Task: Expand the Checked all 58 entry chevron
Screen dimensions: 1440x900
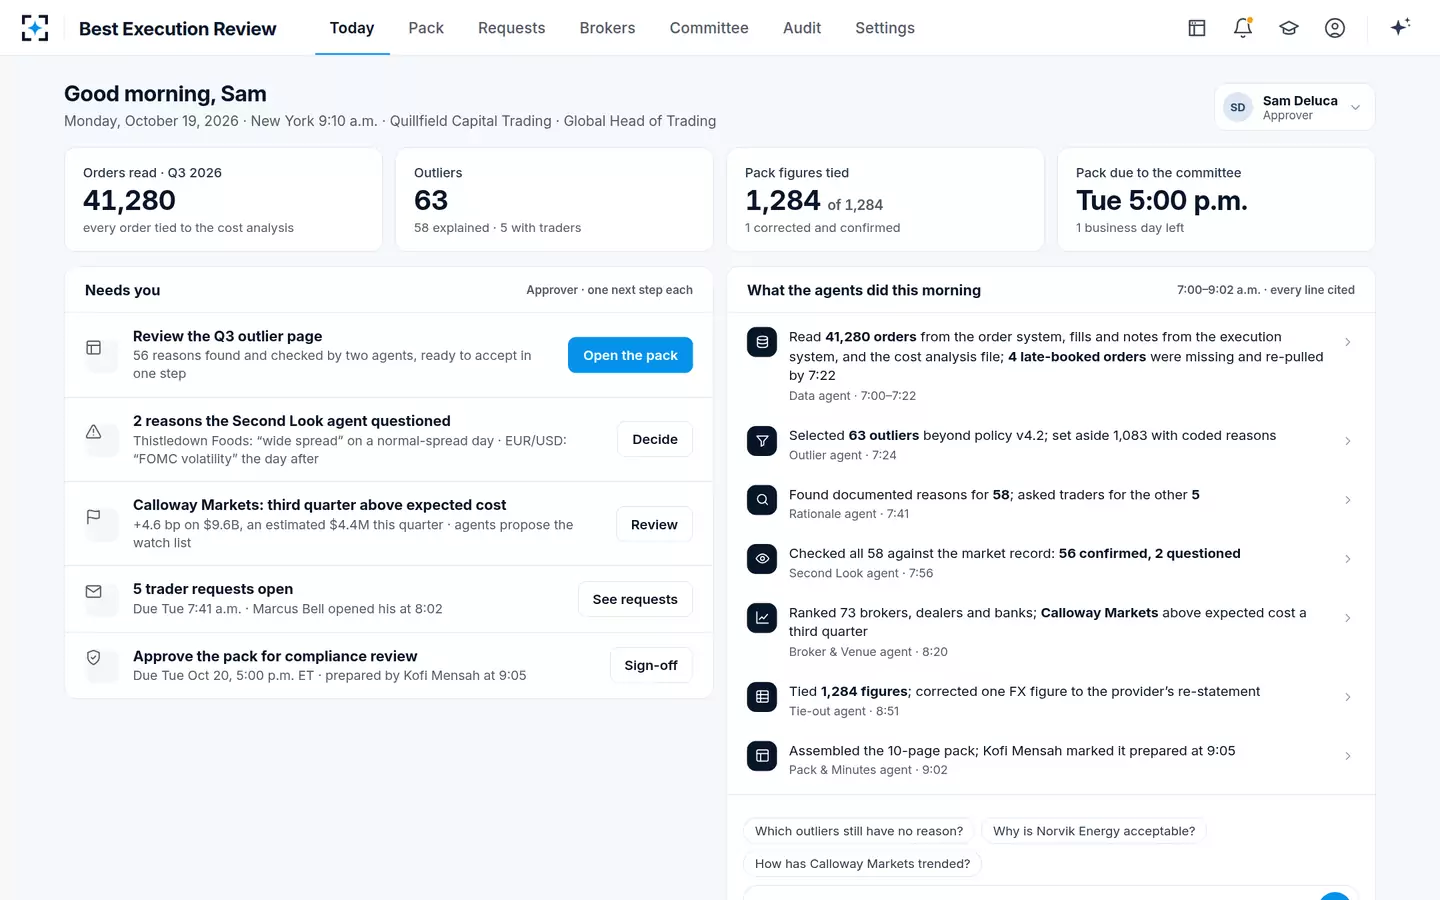Action: tap(1348, 559)
